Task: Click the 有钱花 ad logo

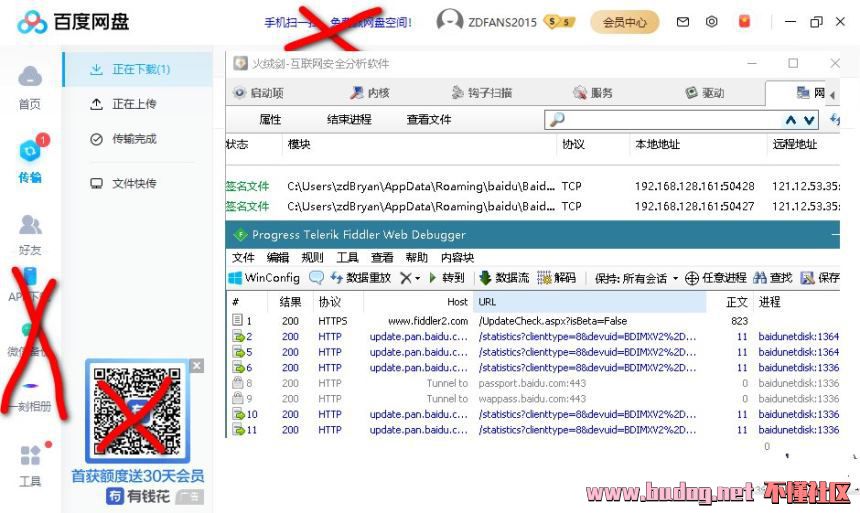Action: (x=138, y=497)
